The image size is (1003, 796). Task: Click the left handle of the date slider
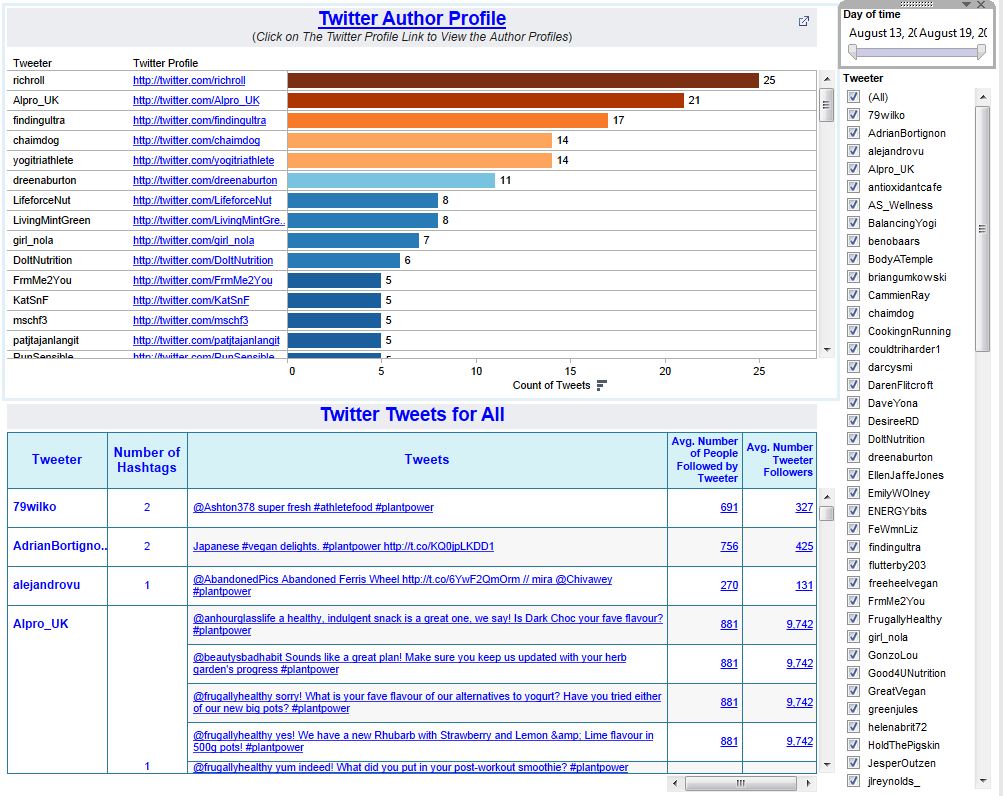click(852, 52)
